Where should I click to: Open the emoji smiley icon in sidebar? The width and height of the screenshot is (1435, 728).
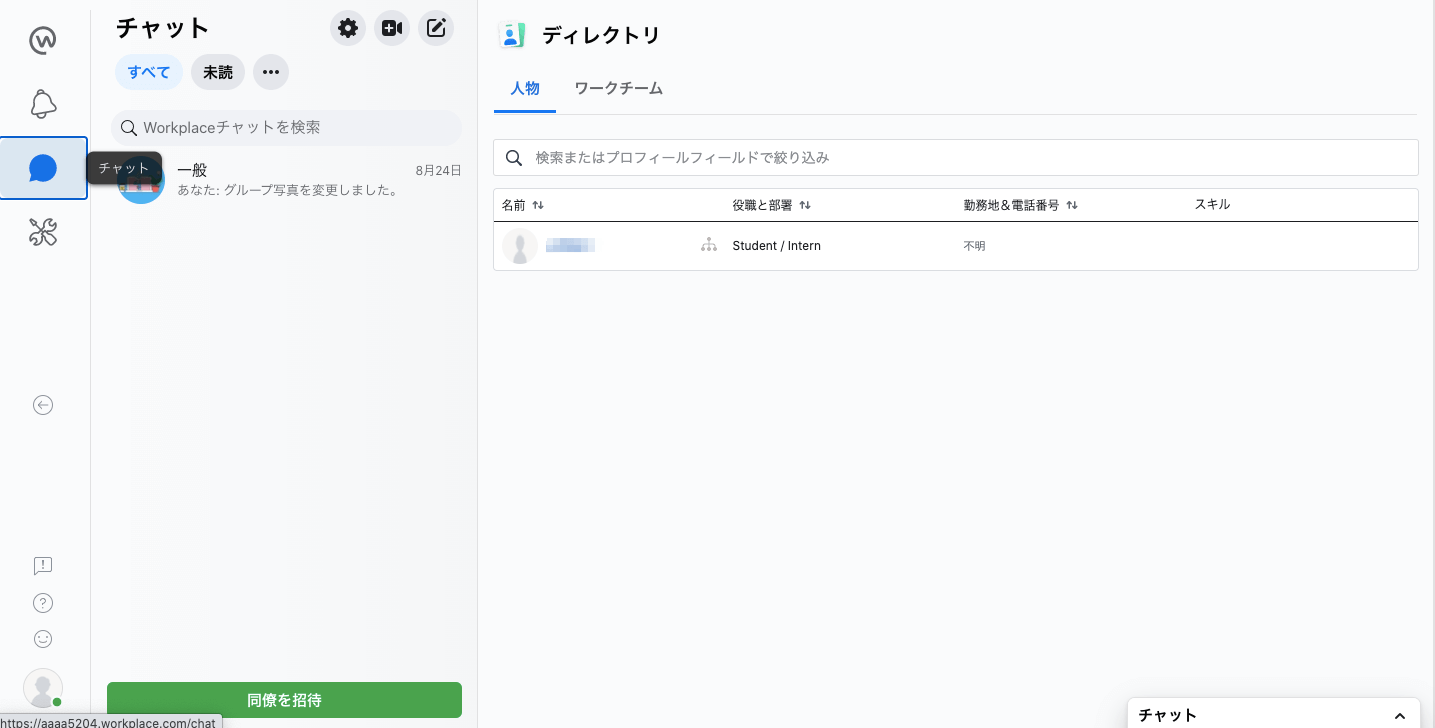pyautogui.click(x=43, y=638)
